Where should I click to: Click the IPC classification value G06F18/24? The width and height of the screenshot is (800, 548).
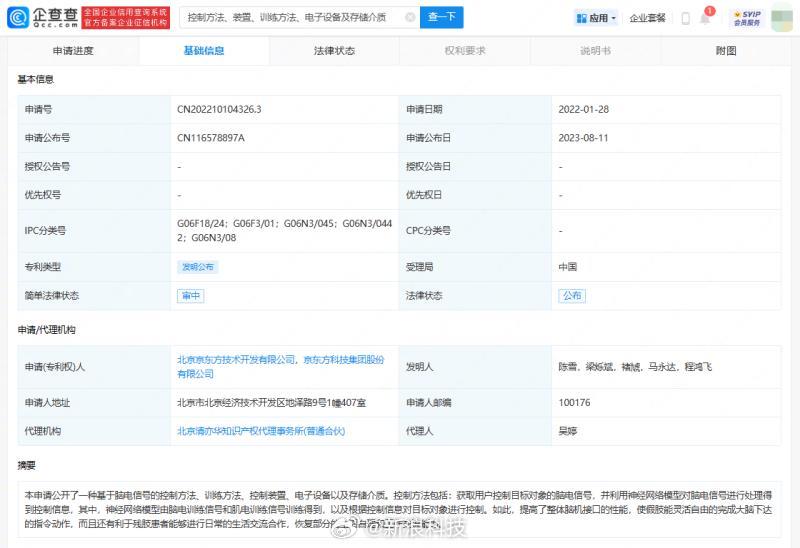[202, 223]
